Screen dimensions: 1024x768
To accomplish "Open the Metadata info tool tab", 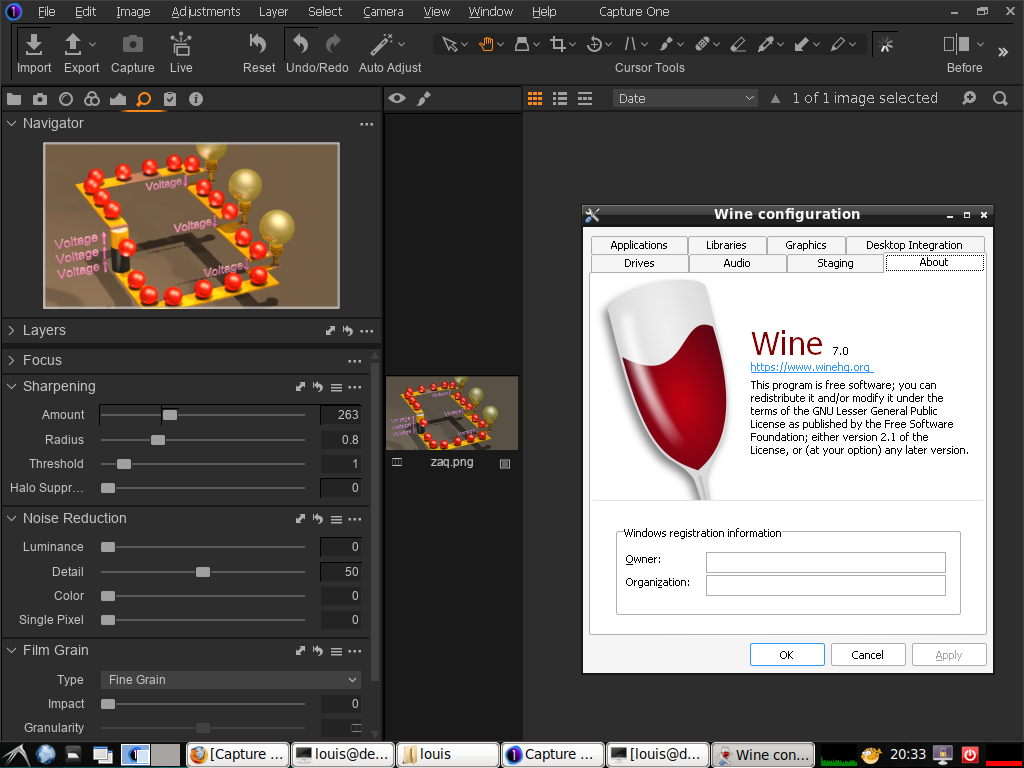I will pos(196,99).
